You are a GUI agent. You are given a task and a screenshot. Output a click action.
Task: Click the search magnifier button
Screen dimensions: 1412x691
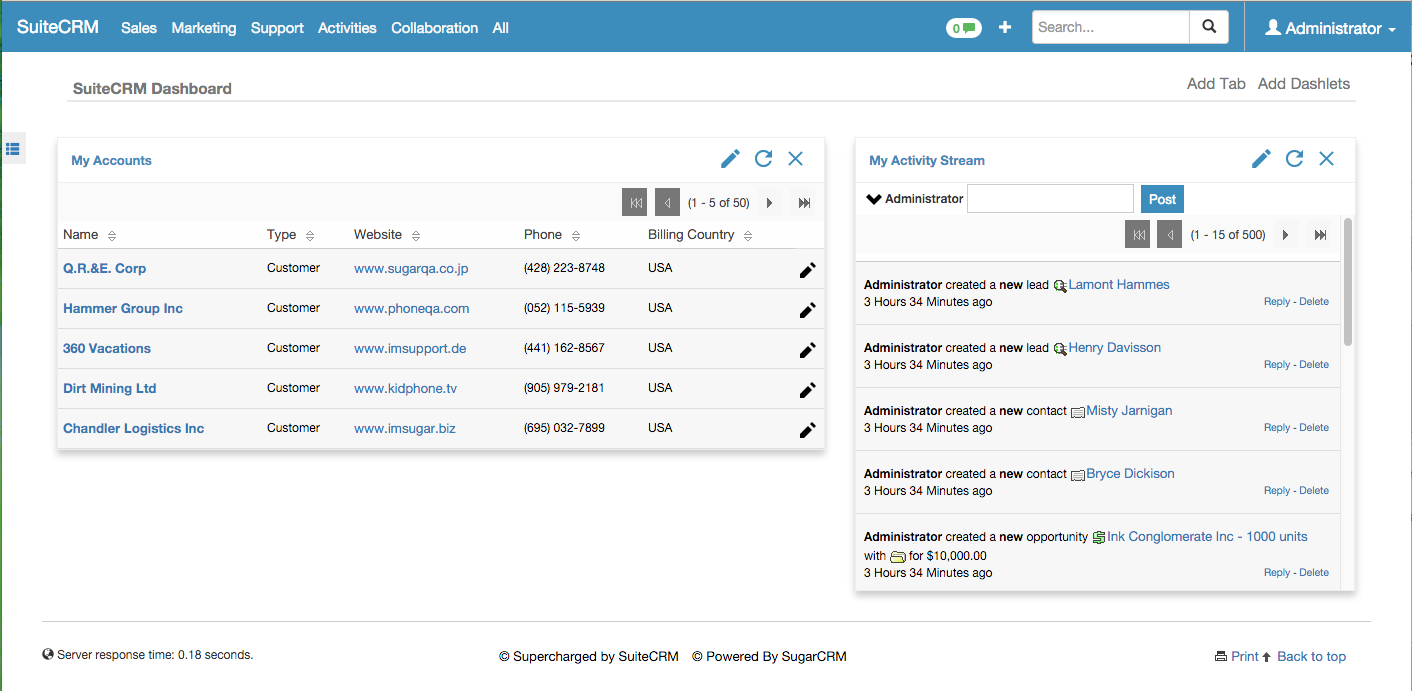coord(1209,27)
